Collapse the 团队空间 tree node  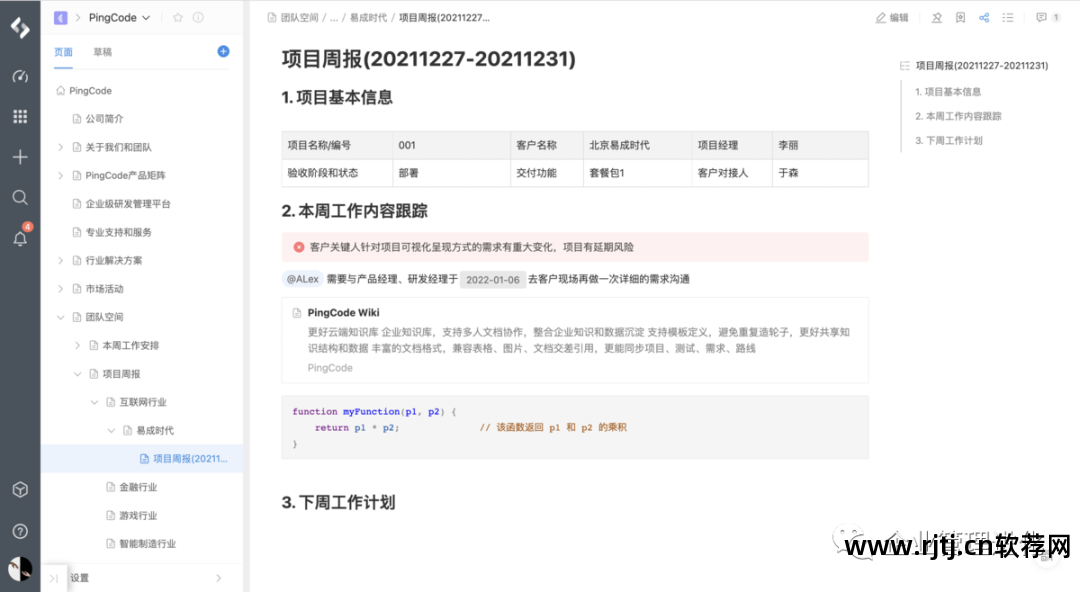(61, 317)
